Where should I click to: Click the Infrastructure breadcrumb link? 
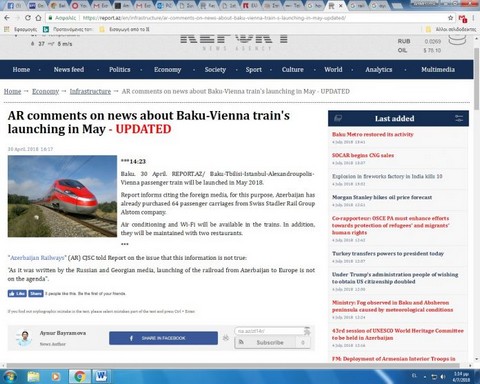(x=90, y=91)
